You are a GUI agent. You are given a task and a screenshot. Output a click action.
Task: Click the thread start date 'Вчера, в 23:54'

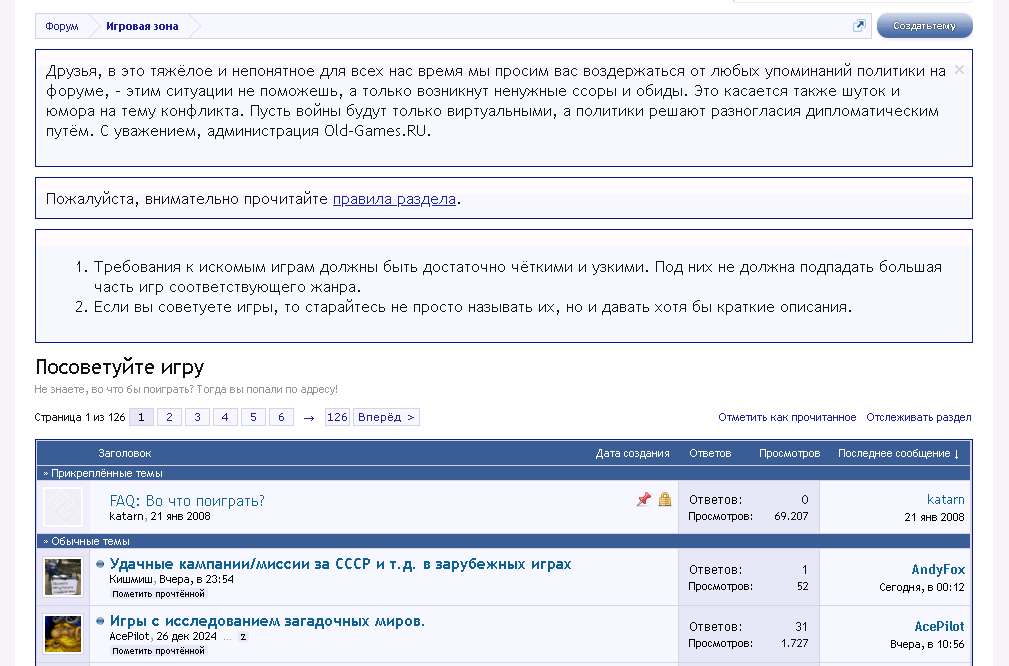[196, 579]
